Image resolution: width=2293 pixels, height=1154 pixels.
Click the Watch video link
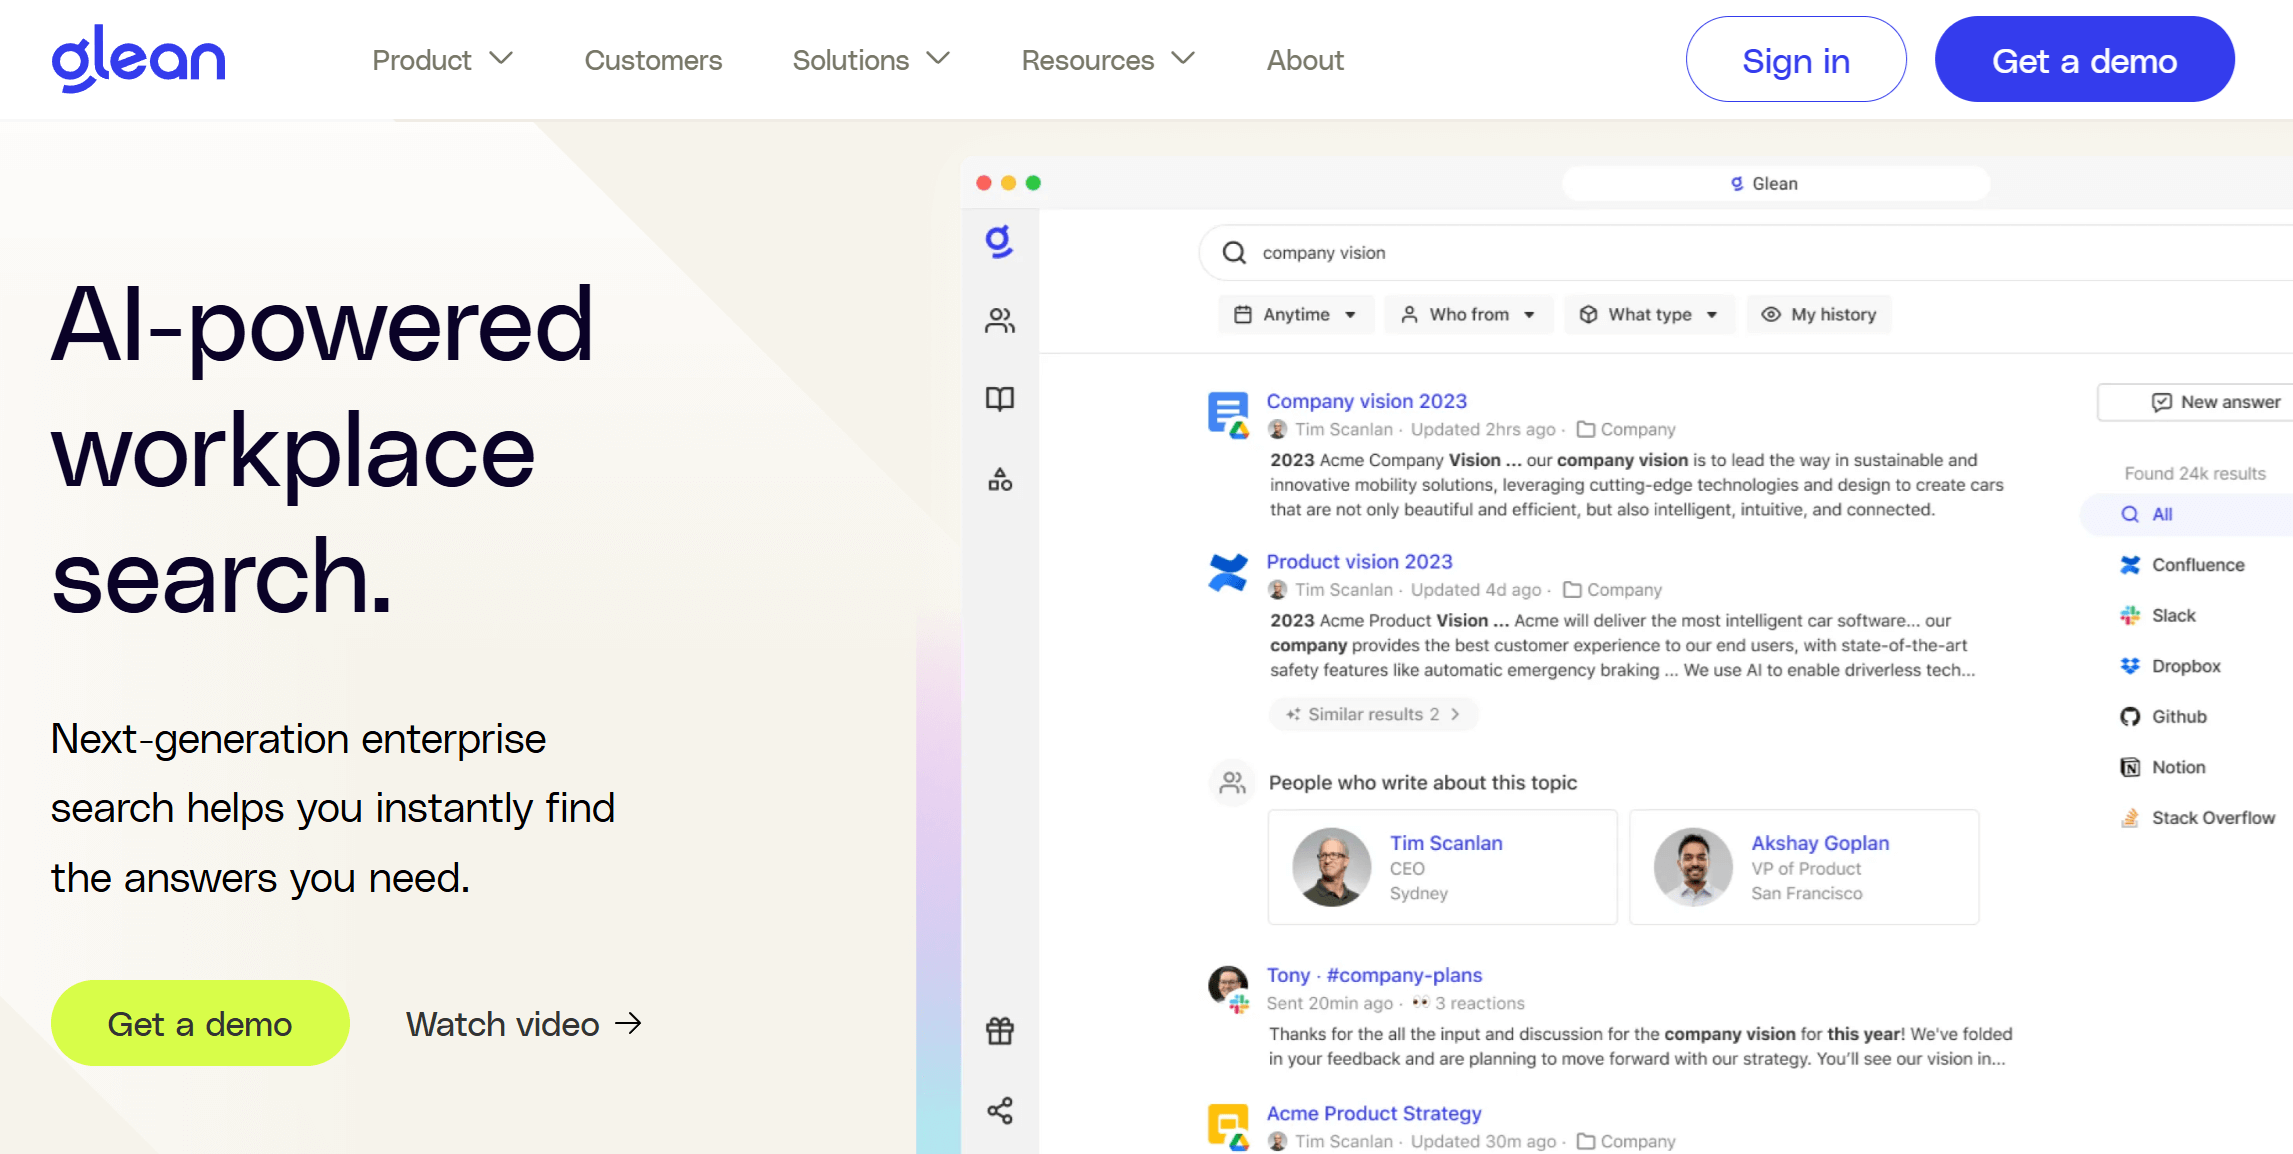click(x=524, y=1024)
